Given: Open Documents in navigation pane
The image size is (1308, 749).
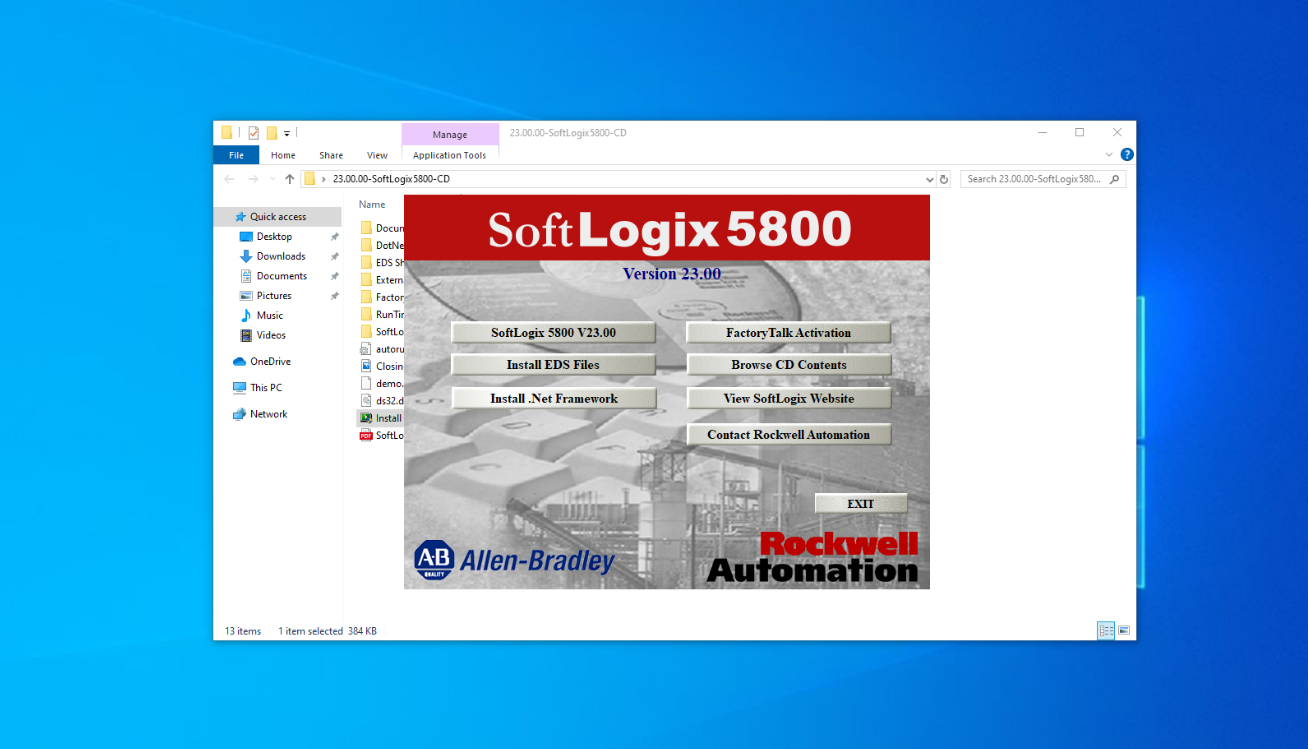Looking at the screenshot, I should 282,276.
